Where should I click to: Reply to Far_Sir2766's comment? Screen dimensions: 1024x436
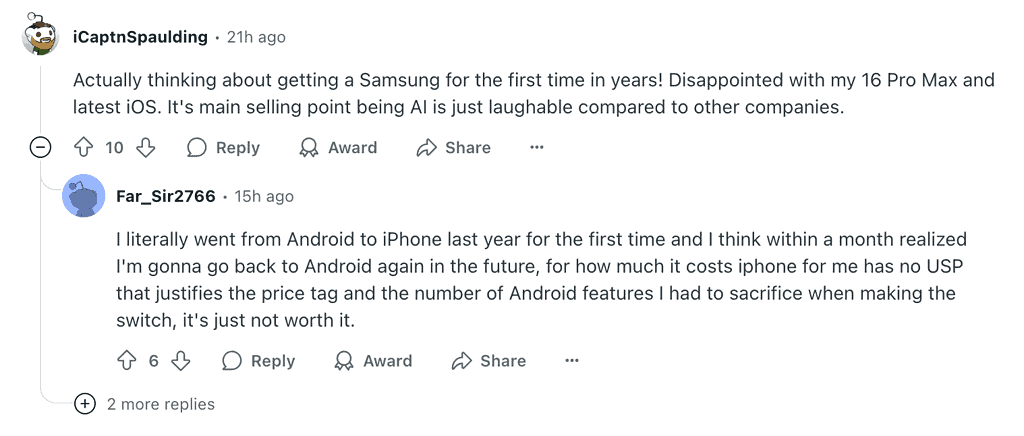click(x=258, y=361)
